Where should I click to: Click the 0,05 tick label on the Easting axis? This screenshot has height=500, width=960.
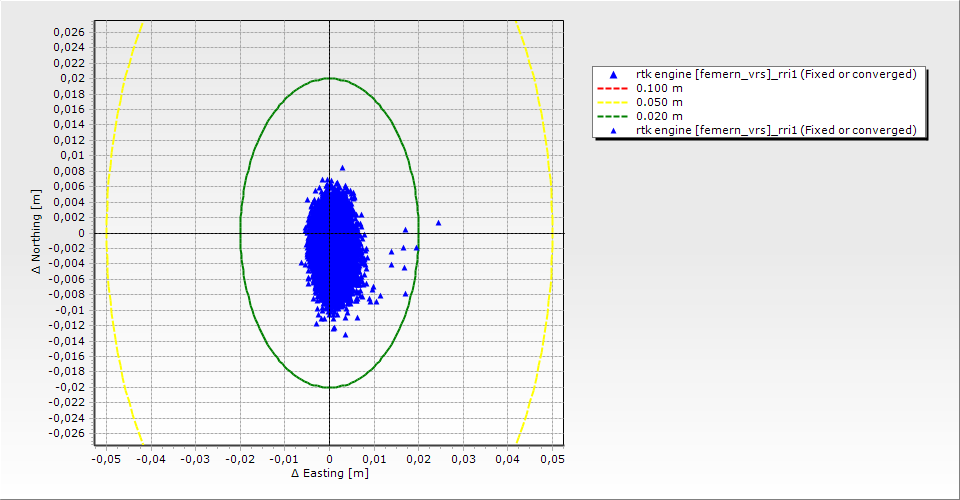[x=552, y=458]
